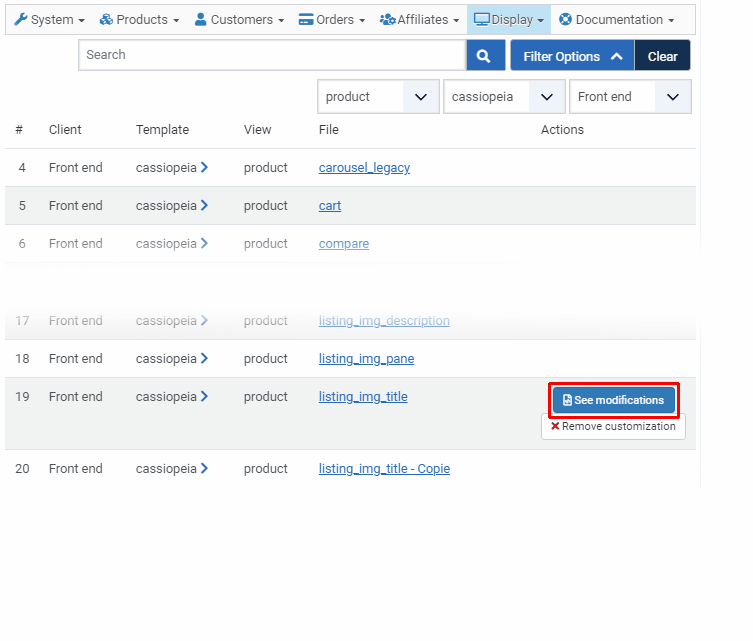Click row number 19

tap(22, 397)
